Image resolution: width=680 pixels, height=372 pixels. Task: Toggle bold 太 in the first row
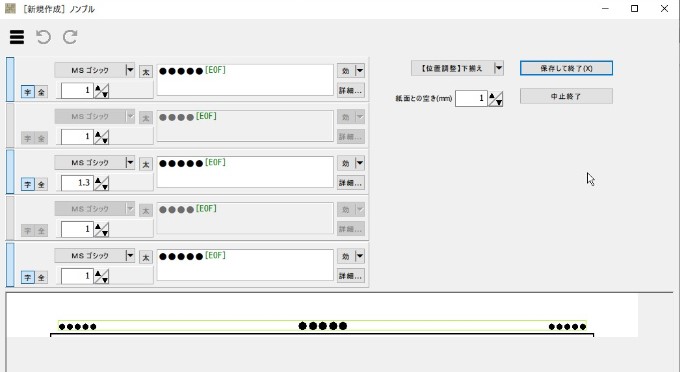(146, 72)
